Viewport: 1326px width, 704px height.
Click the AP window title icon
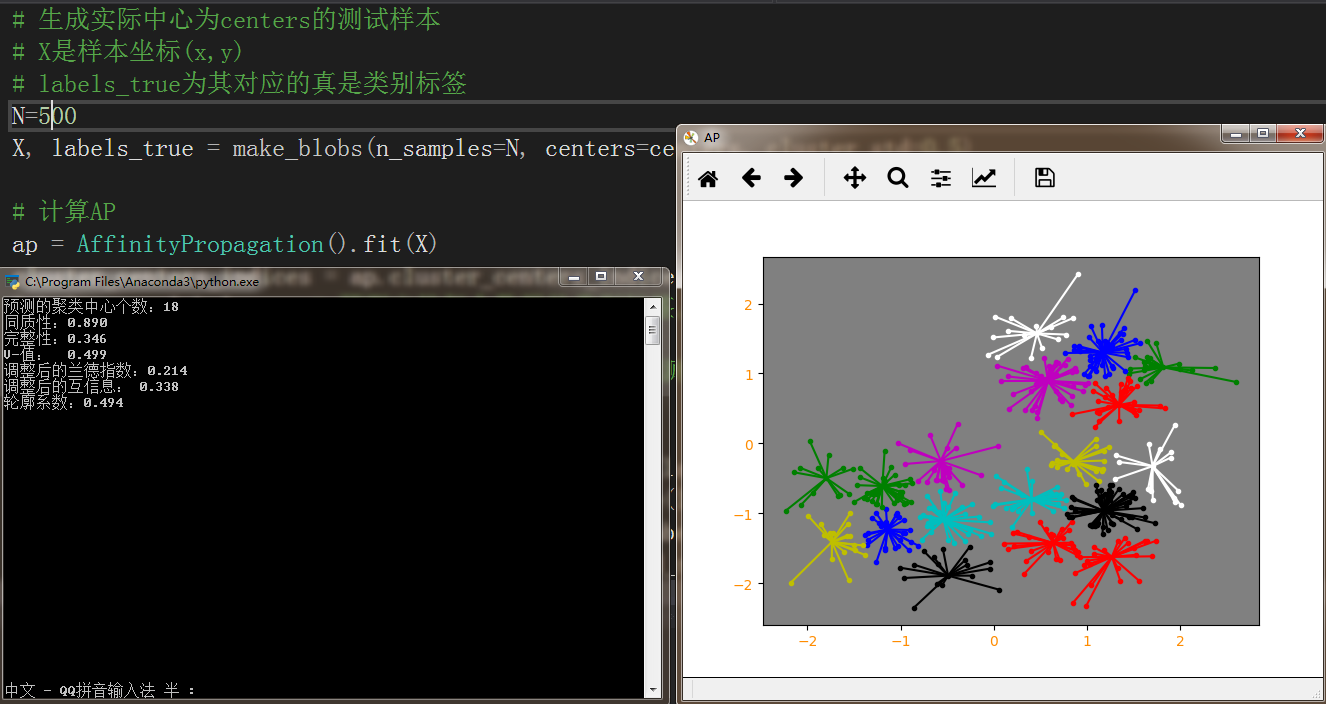click(691, 137)
